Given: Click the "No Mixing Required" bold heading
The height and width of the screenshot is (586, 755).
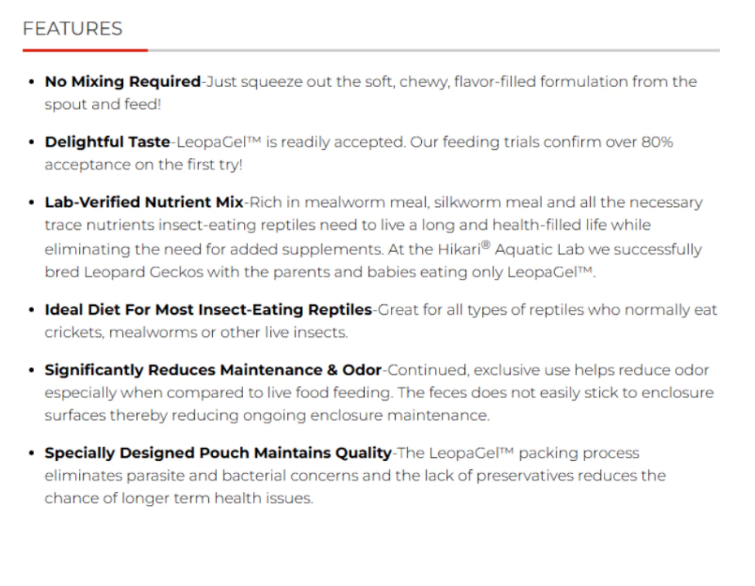Looking at the screenshot, I should 122,82.
